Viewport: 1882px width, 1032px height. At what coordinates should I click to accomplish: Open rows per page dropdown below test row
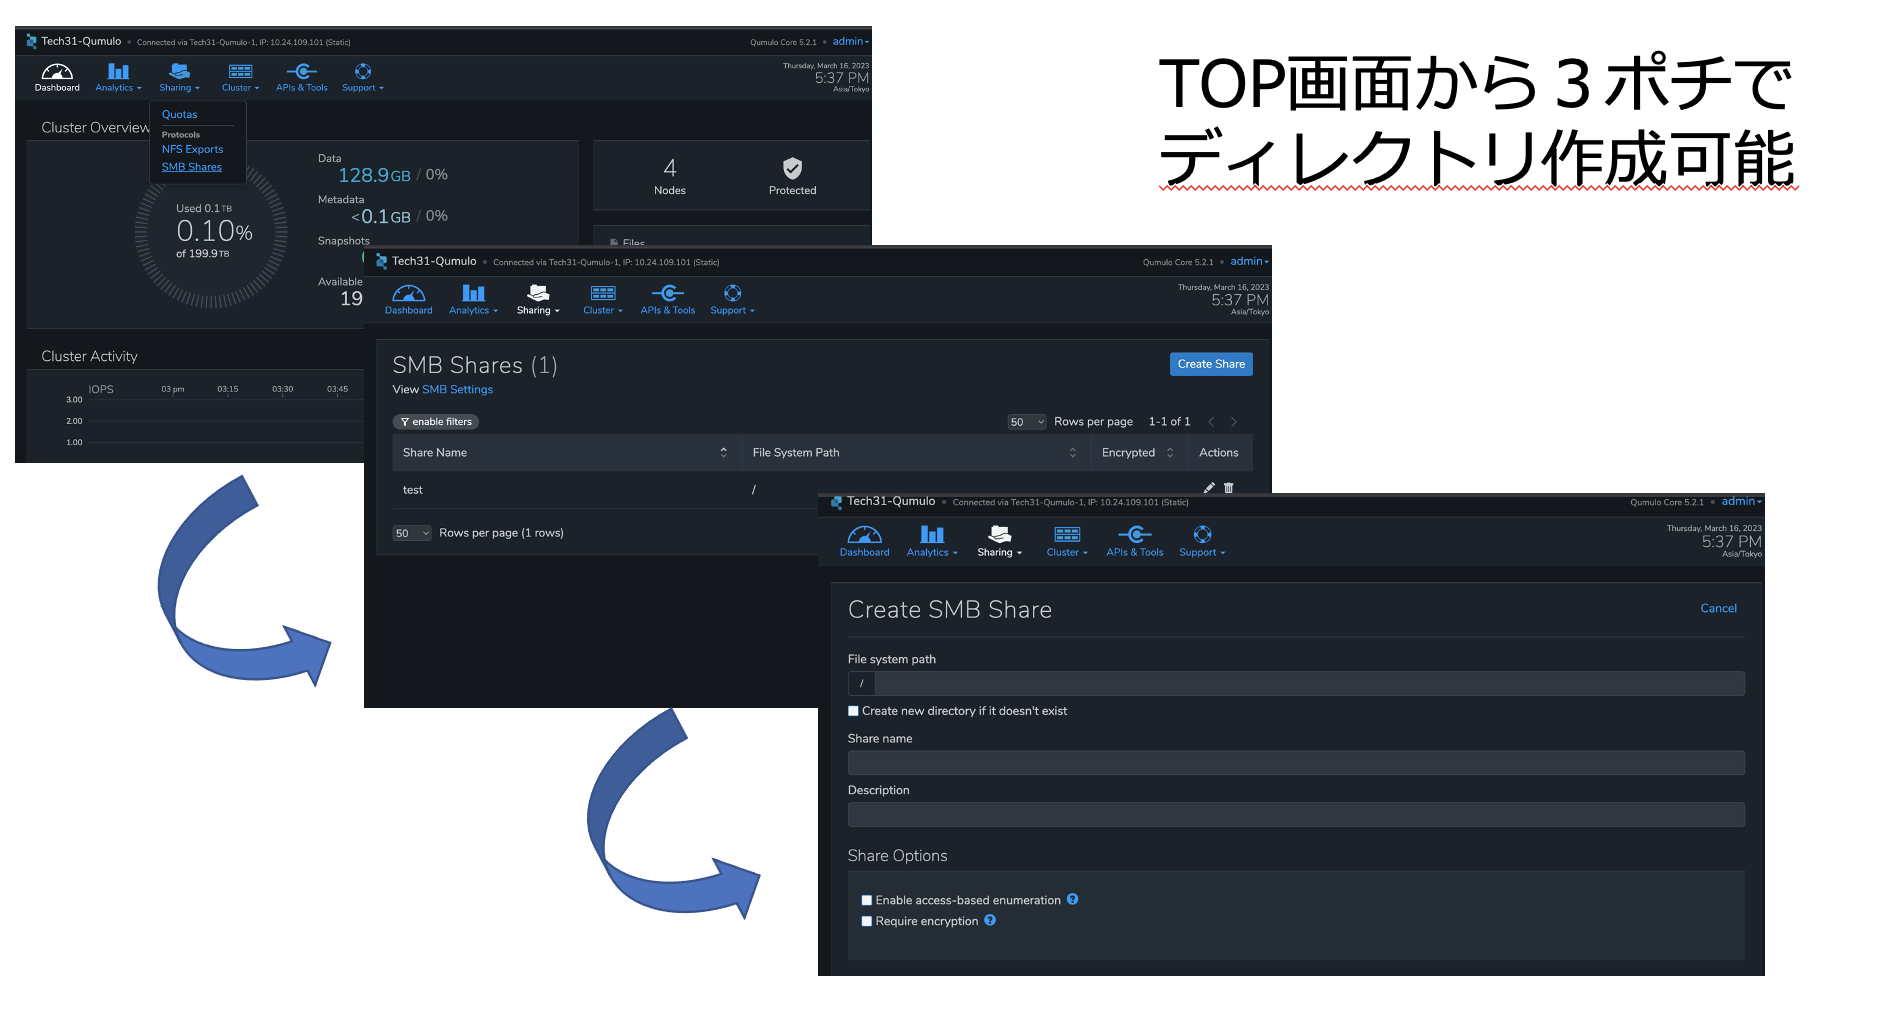coord(411,533)
